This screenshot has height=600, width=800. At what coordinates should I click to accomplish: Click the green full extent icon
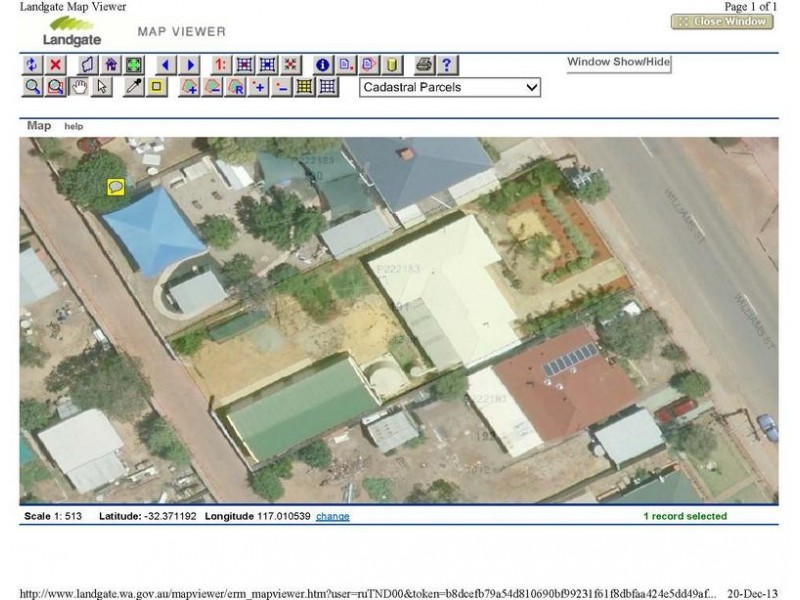[x=134, y=65]
